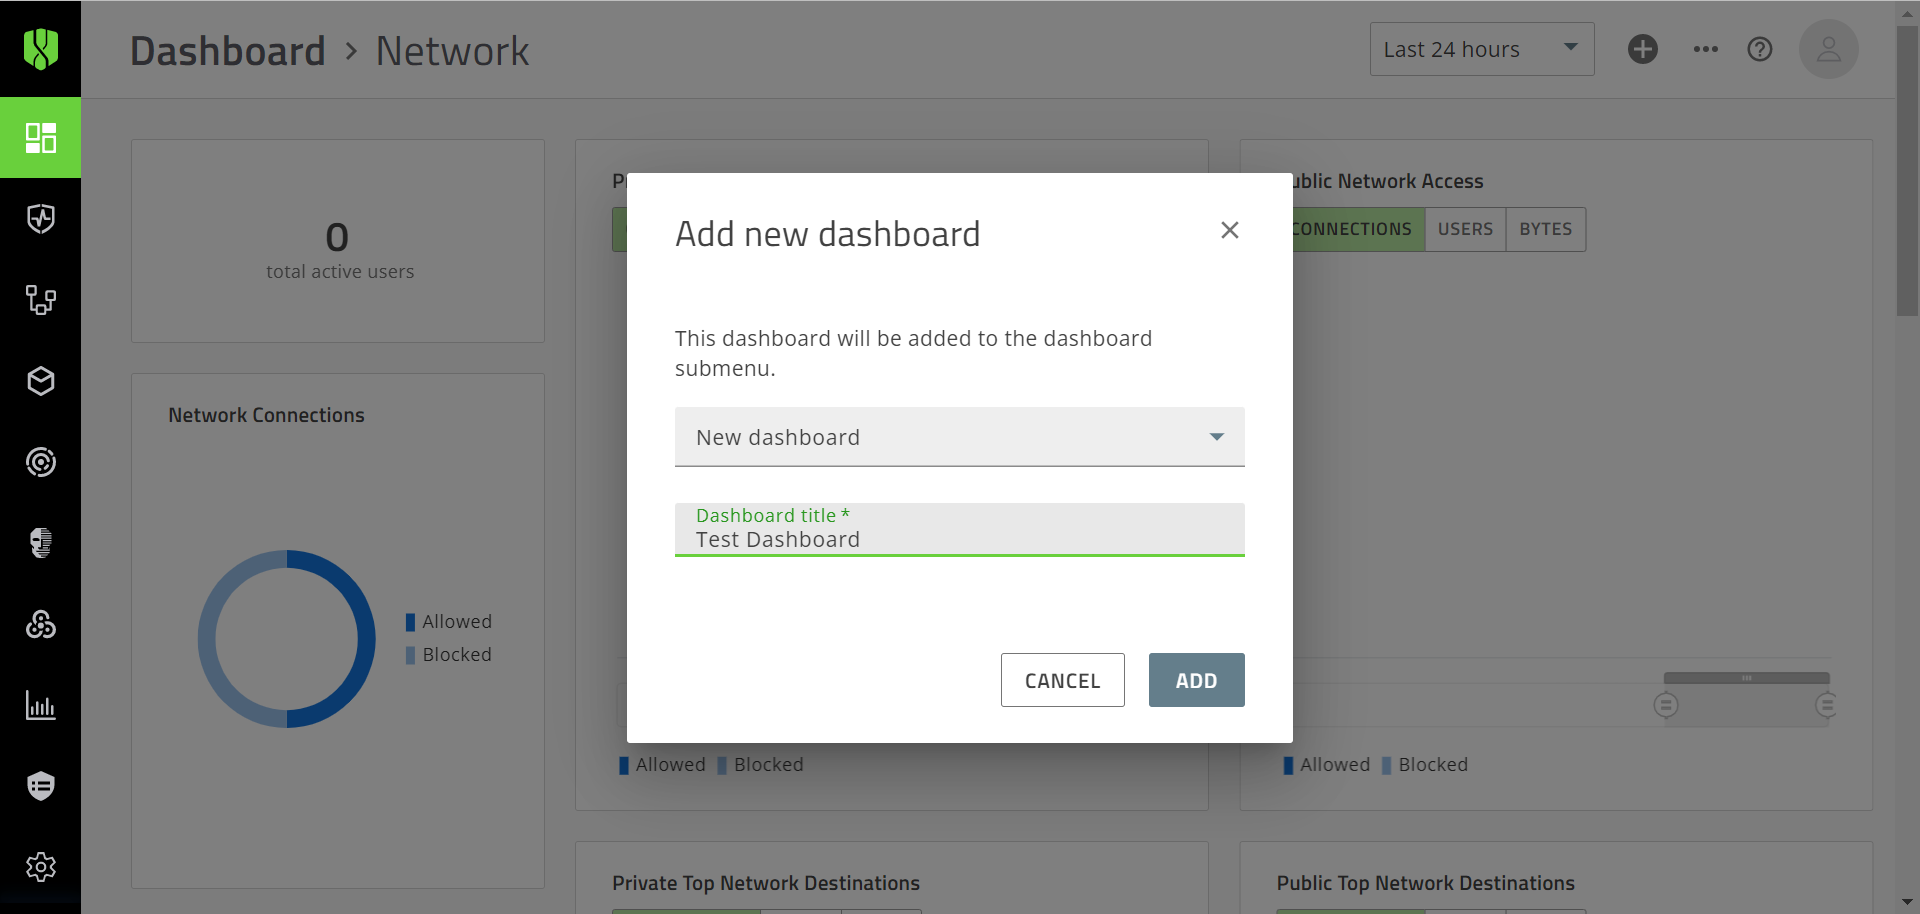Viewport: 1920px width, 914px height.
Task: Click the chart range scrollbar thumb
Action: pyautogui.click(x=1747, y=678)
